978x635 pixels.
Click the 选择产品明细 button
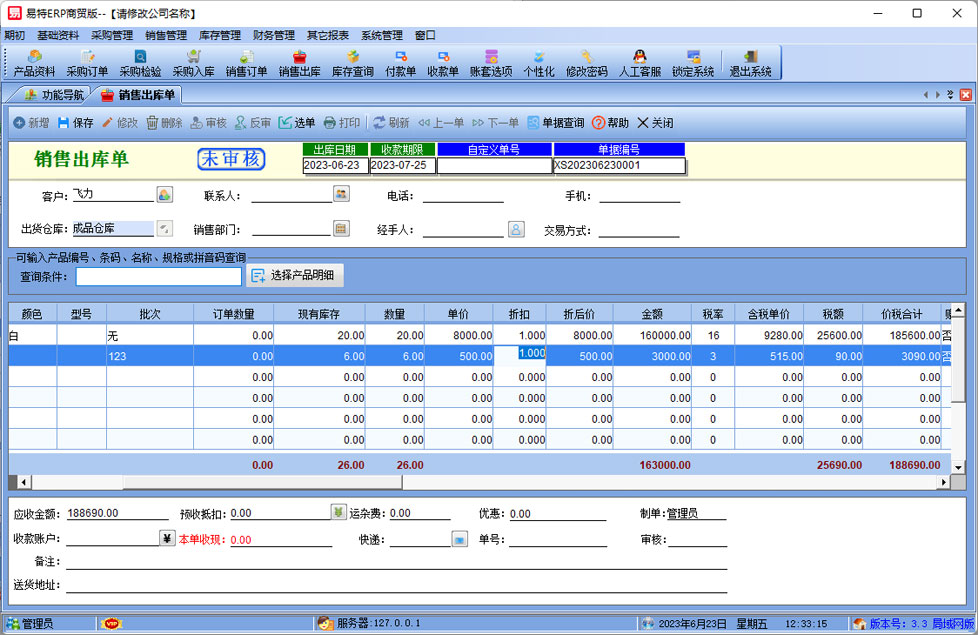295,276
